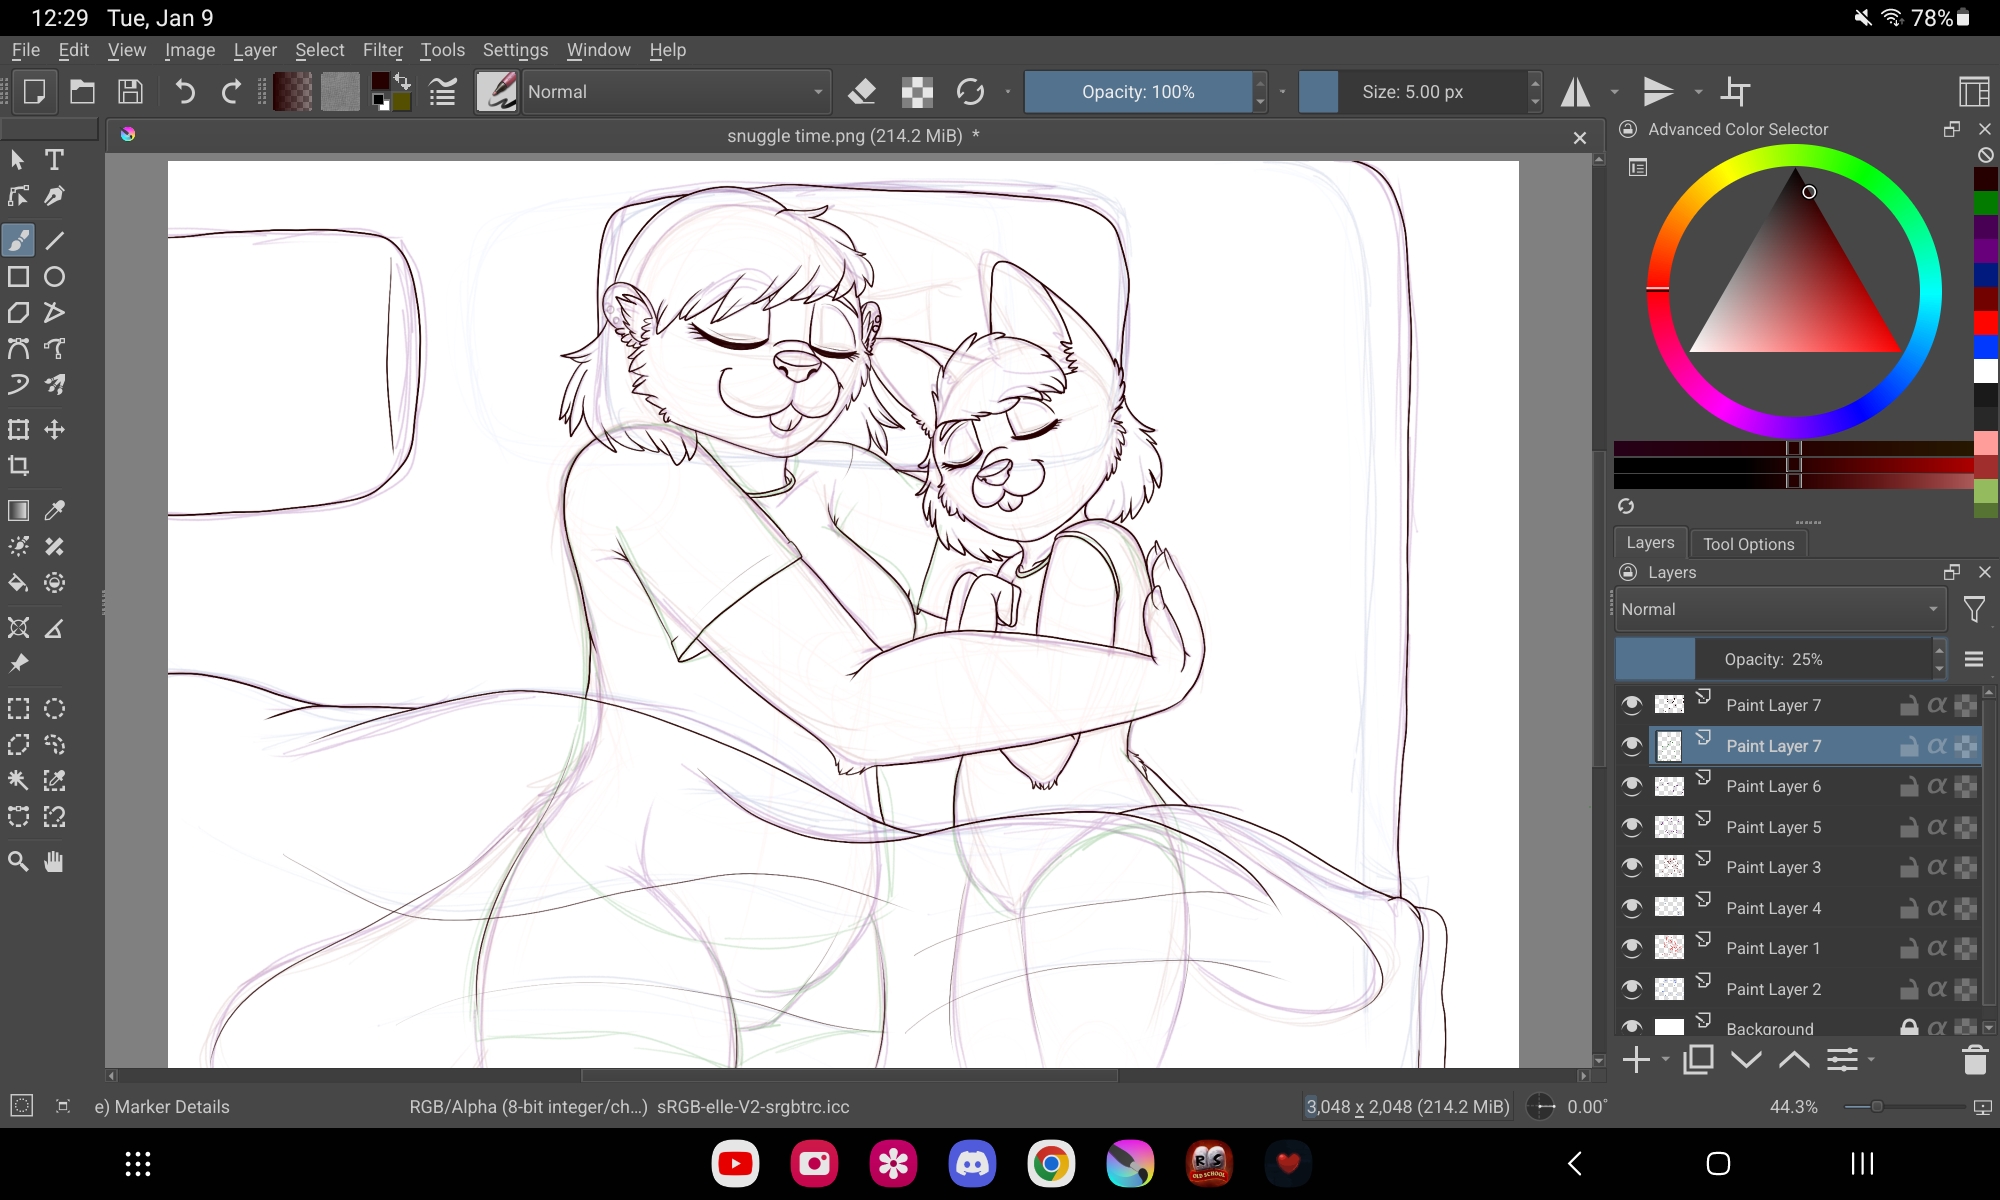Open layer blending mode dropdown
The width and height of the screenshot is (2000, 1200).
(1778, 609)
